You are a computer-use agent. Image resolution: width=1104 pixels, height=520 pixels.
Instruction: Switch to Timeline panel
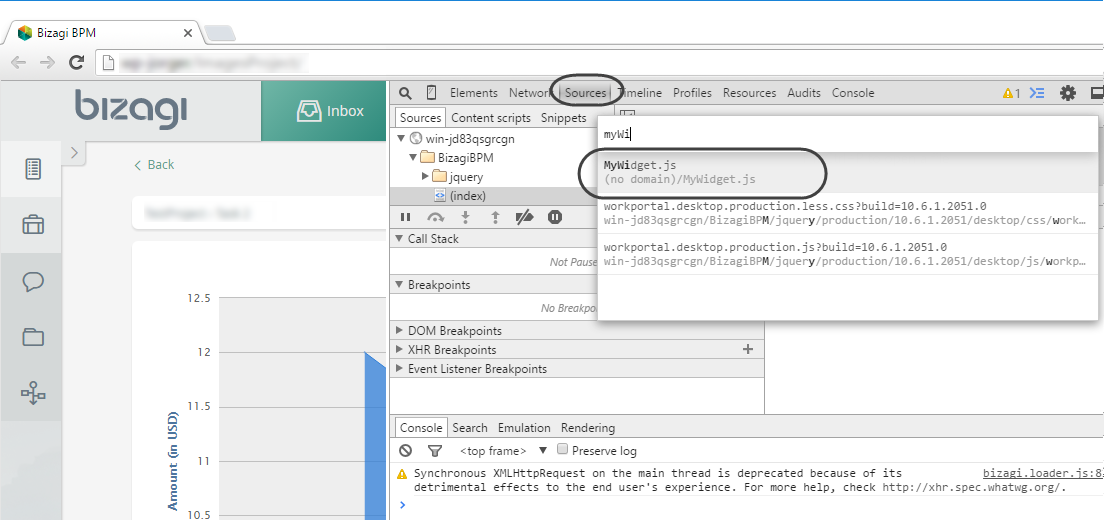pyautogui.click(x=641, y=93)
